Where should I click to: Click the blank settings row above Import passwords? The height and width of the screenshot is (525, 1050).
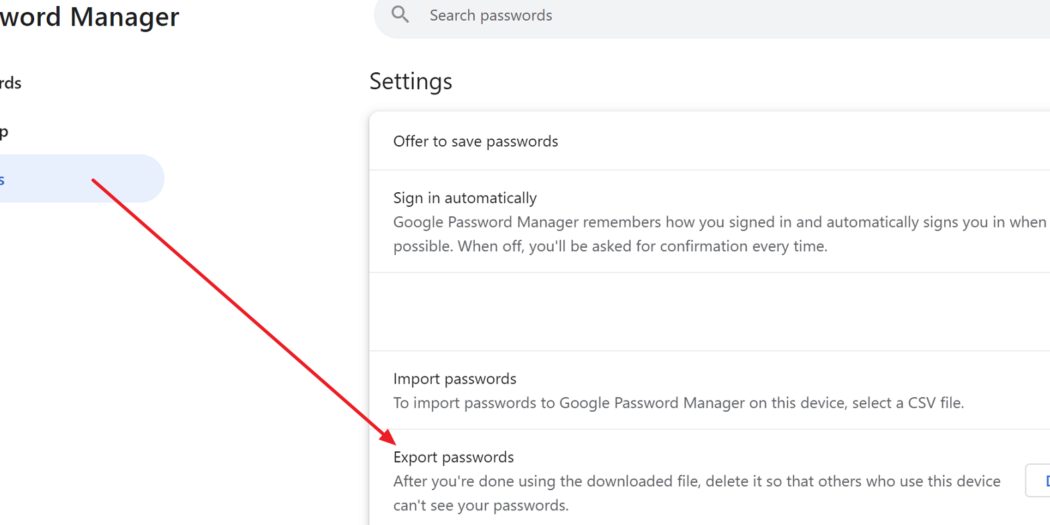(x=709, y=311)
